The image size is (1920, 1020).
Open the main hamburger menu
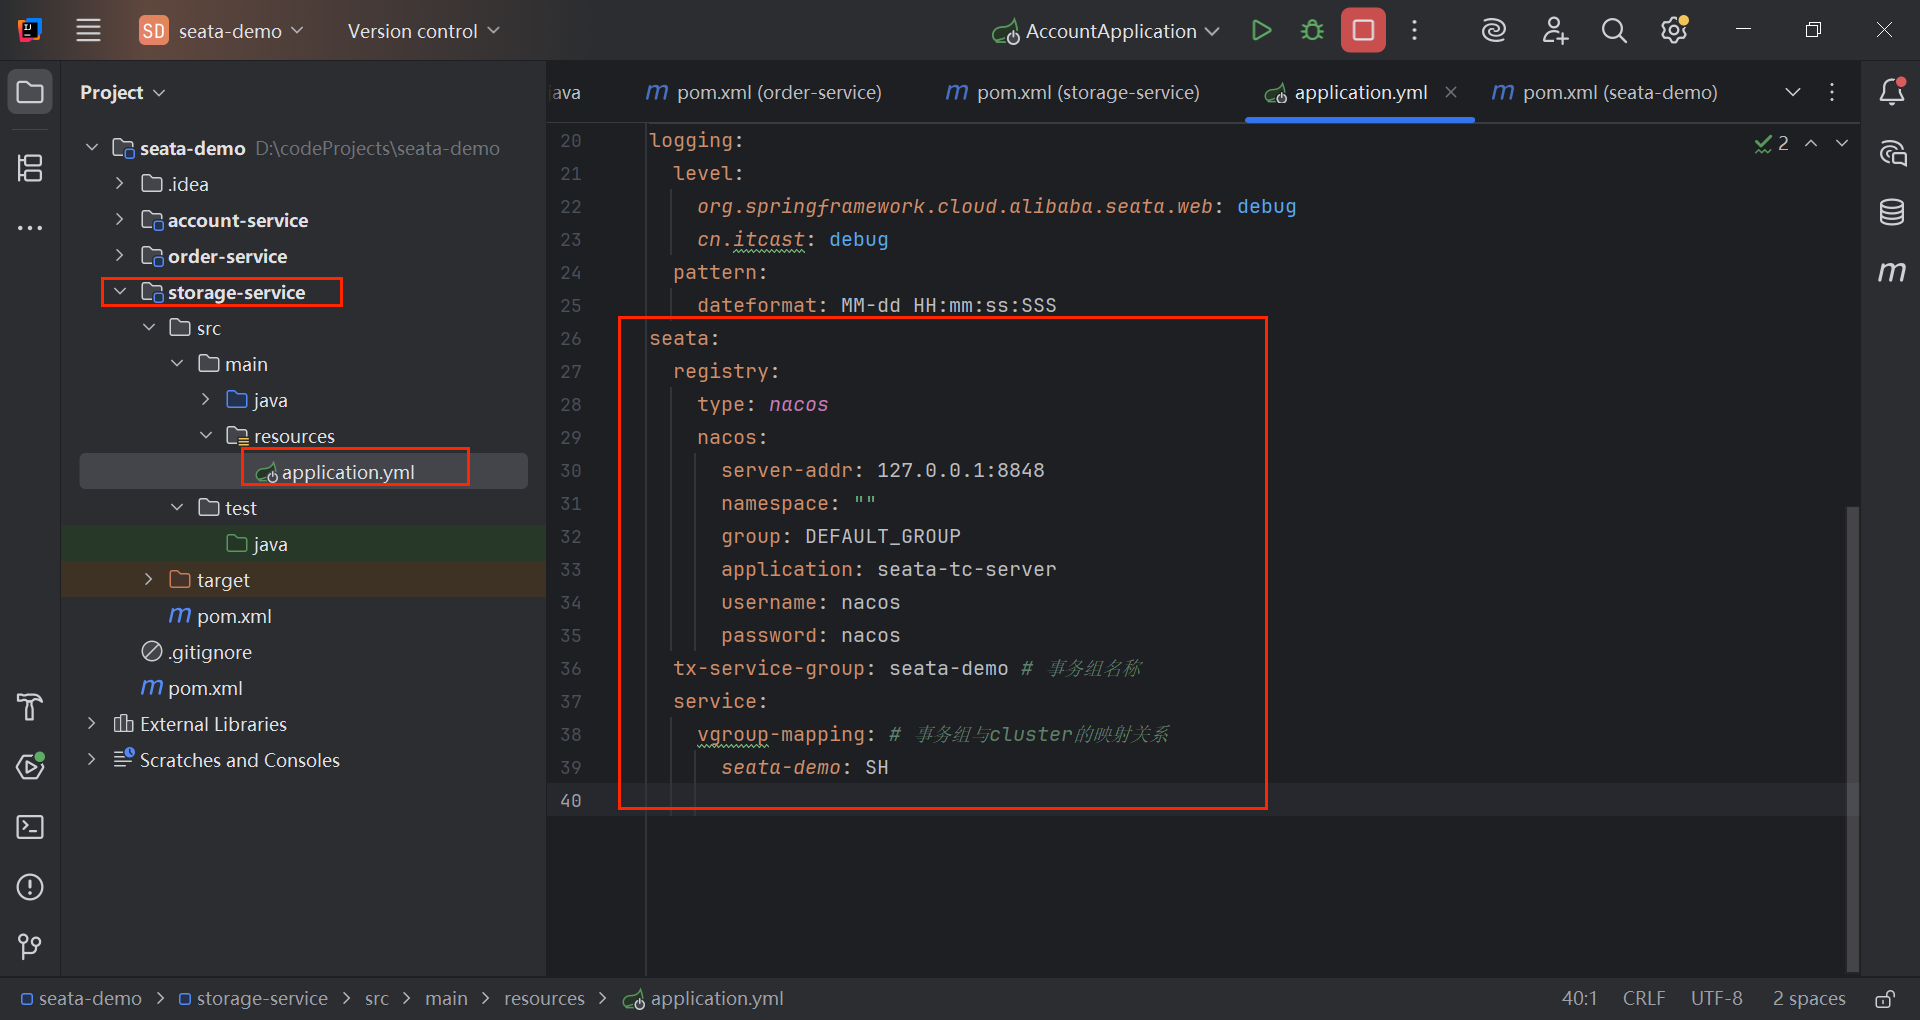pyautogui.click(x=88, y=30)
